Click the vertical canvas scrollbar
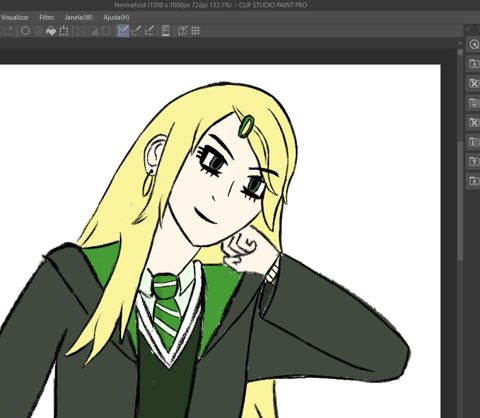This screenshot has width=480, height=418. 460,200
